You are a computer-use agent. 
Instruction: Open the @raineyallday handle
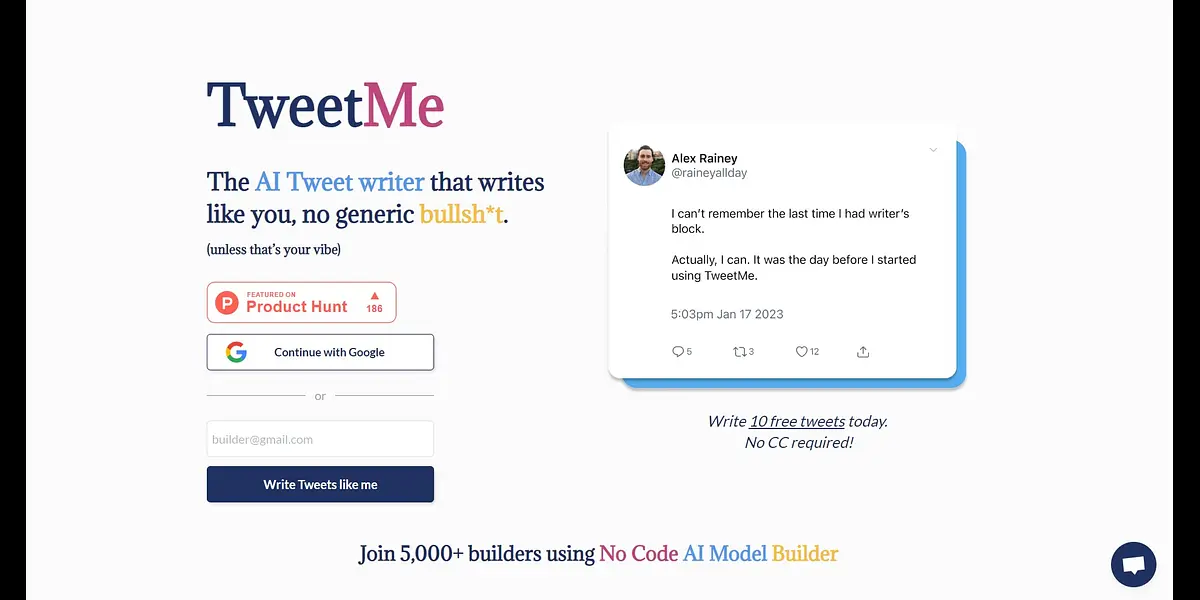(x=709, y=173)
